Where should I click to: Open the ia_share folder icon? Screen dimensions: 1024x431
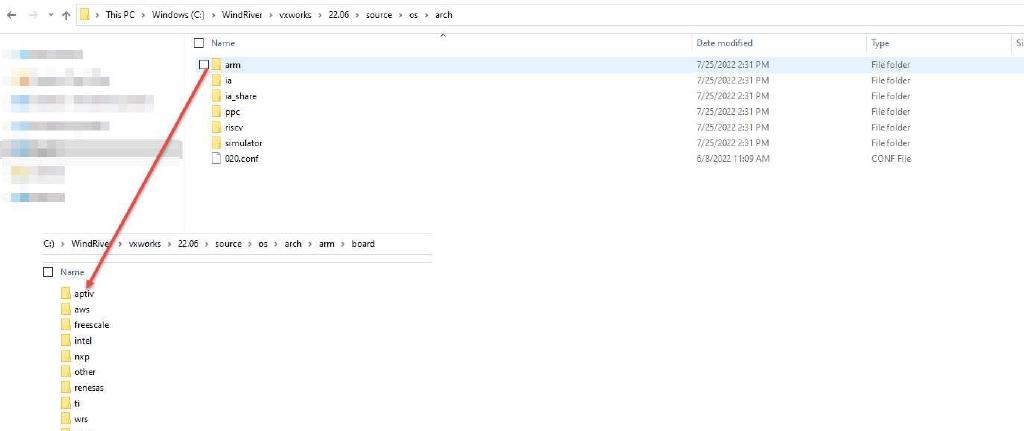click(x=217, y=96)
